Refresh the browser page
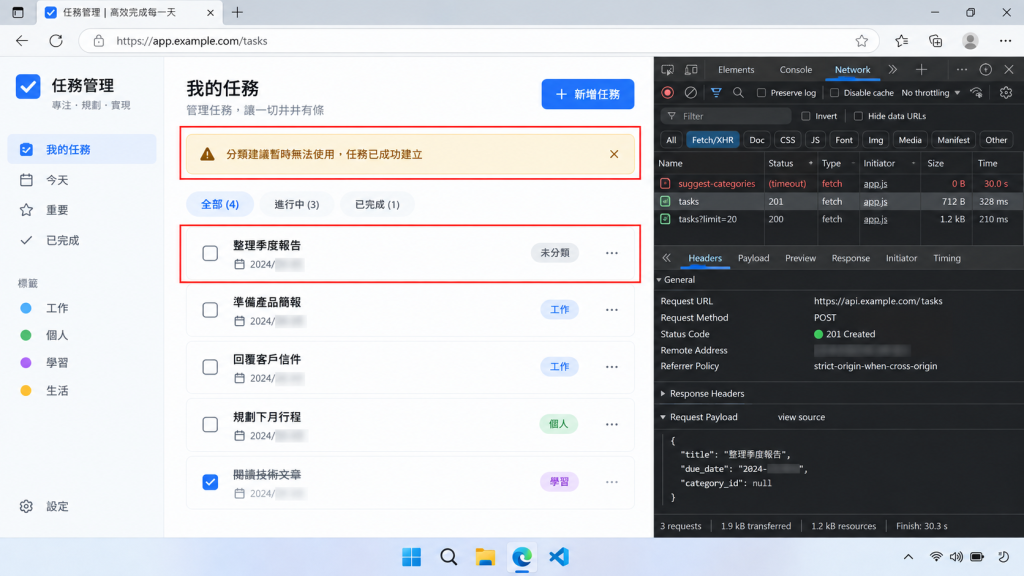The image size is (1024, 576). click(56, 41)
